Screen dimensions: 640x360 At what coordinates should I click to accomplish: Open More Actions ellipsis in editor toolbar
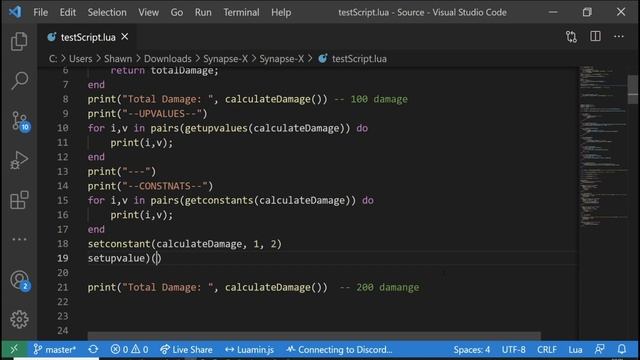point(619,37)
